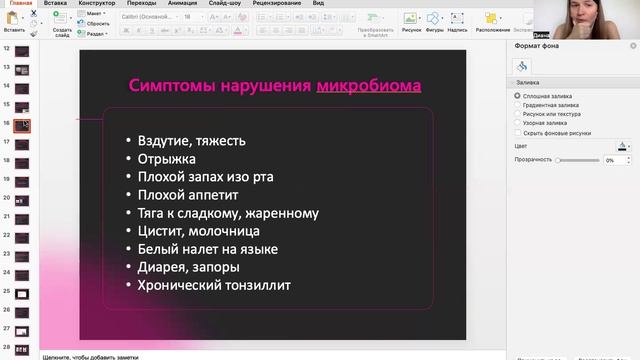Open the Создать слайд dropdown arrow
Viewport: 640px width, 360px height.
[71, 18]
